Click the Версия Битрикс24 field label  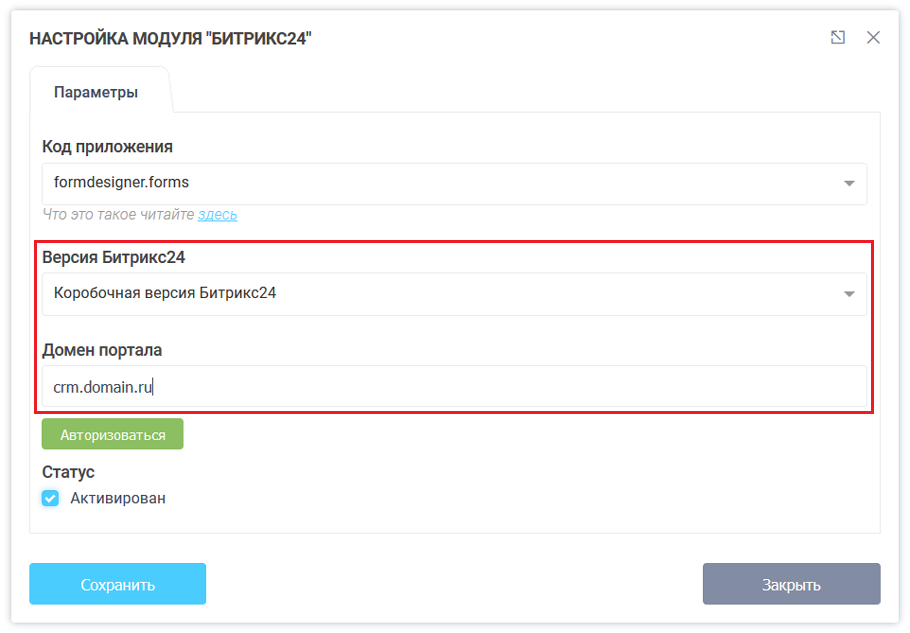[114, 258]
